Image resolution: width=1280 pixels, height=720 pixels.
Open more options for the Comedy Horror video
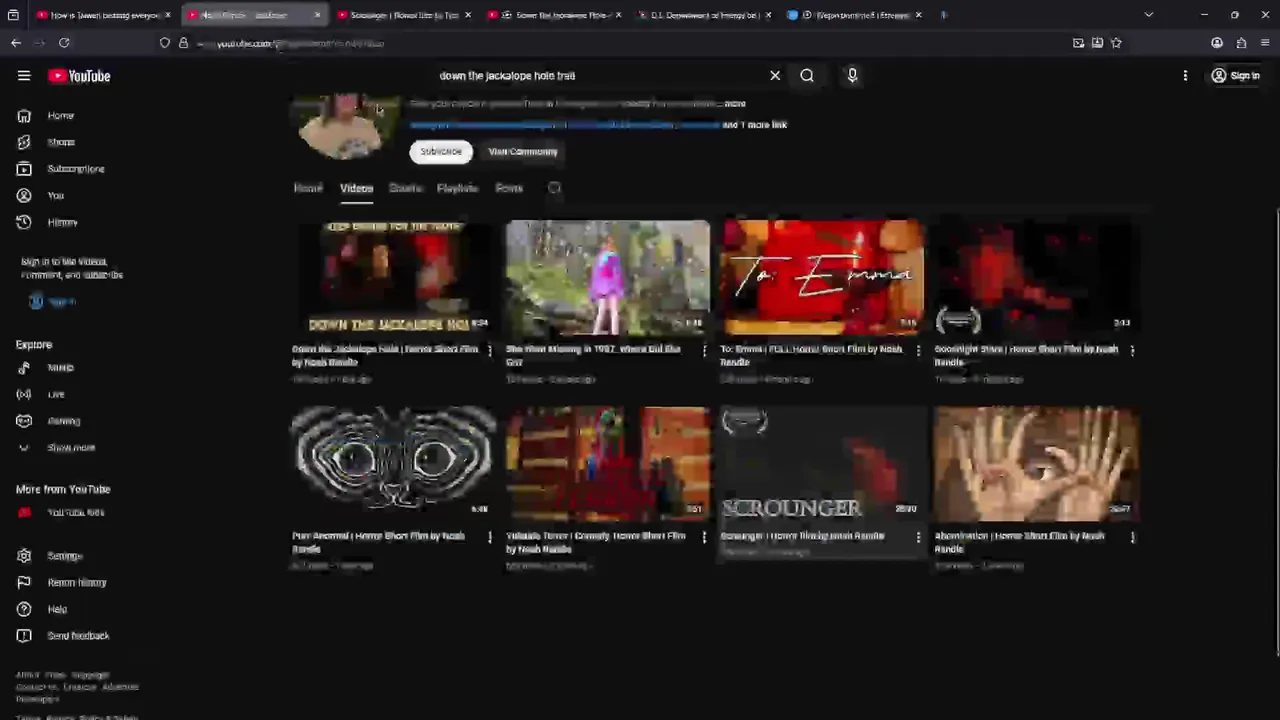click(x=704, y=538)
